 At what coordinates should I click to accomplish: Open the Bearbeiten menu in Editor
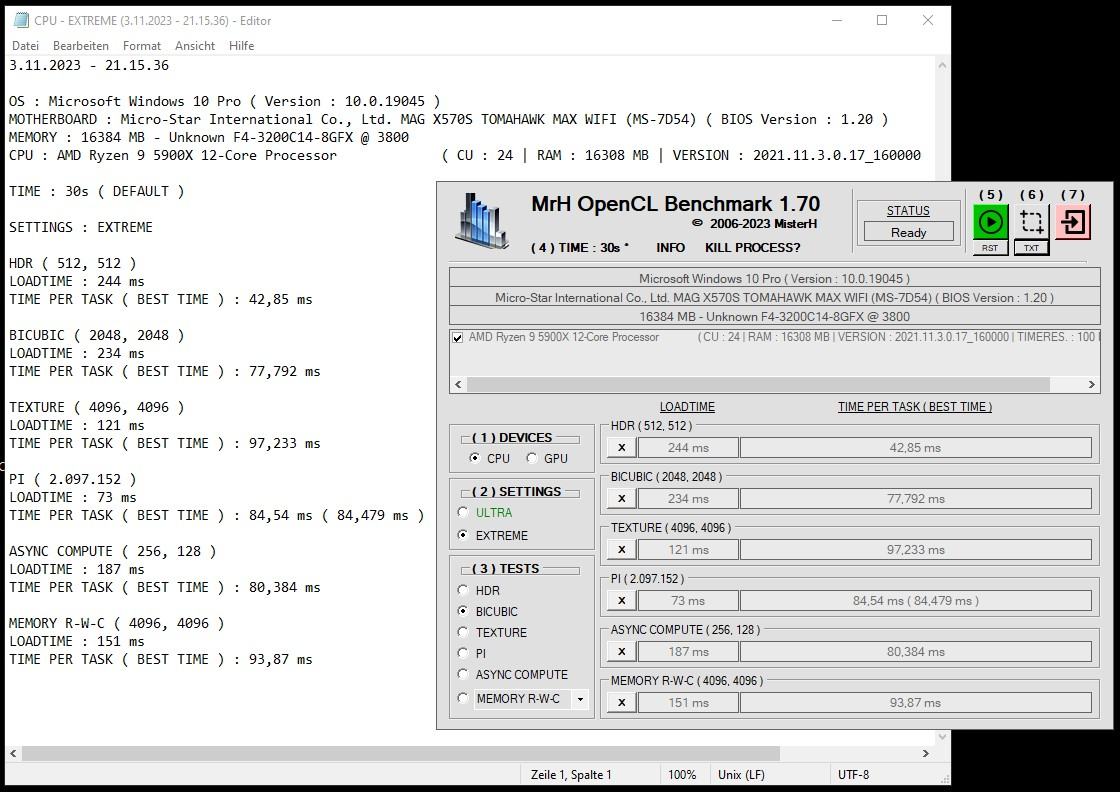pos(81,46)
